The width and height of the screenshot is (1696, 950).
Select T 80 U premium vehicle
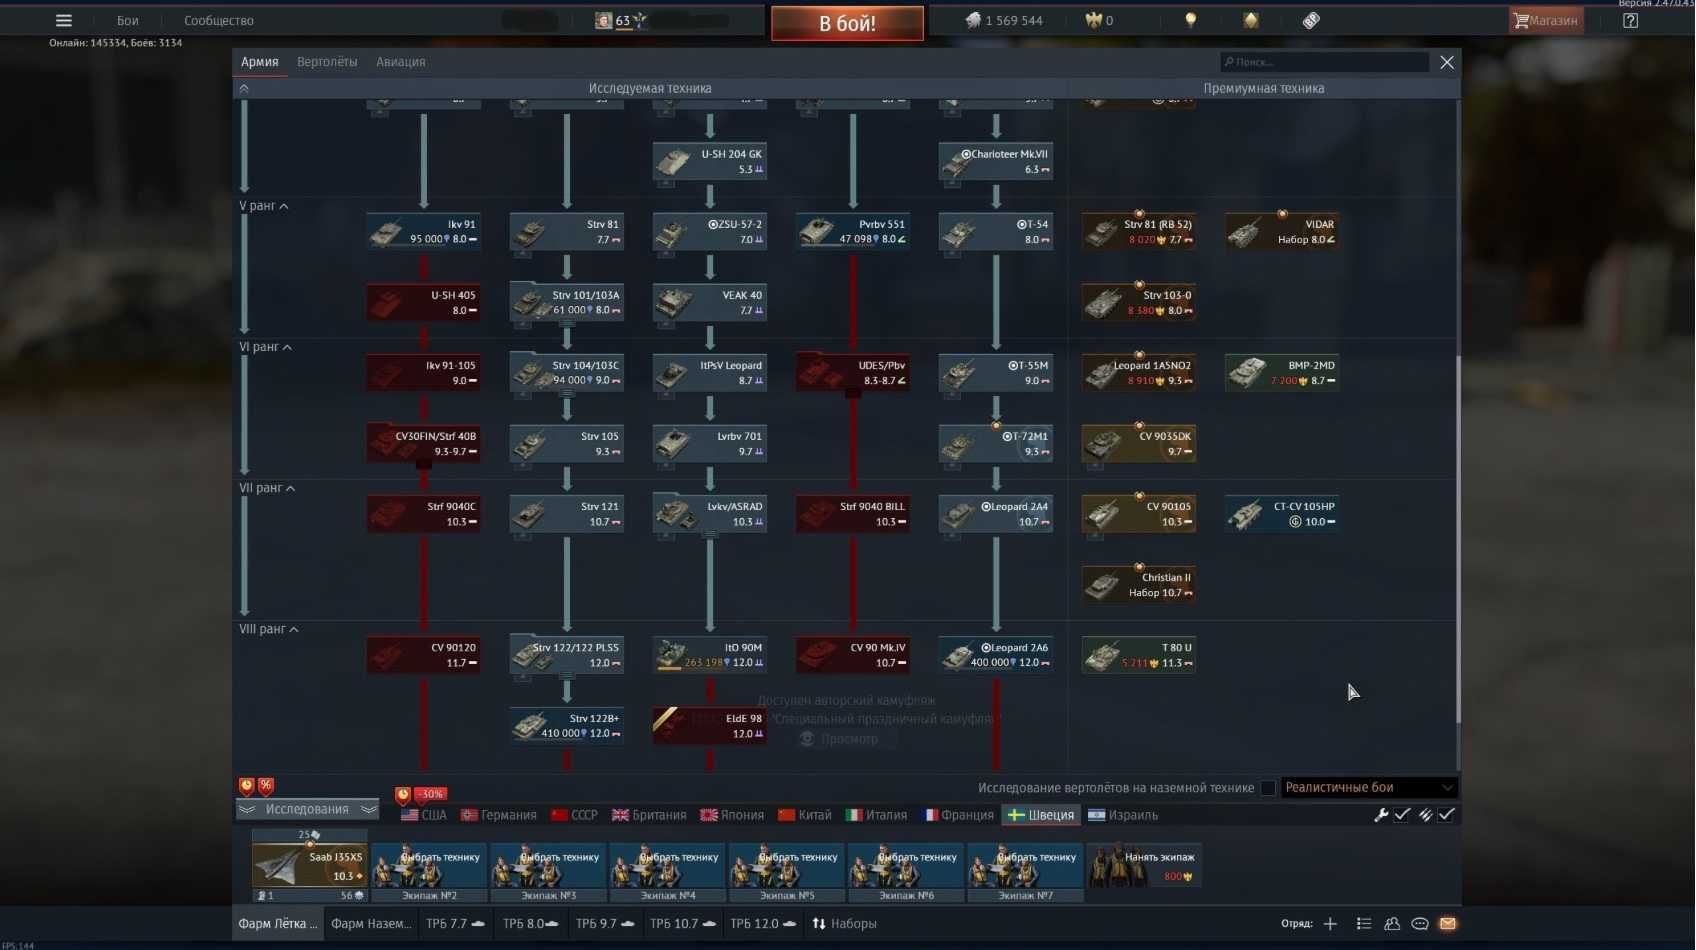[x=1138, y=654]
